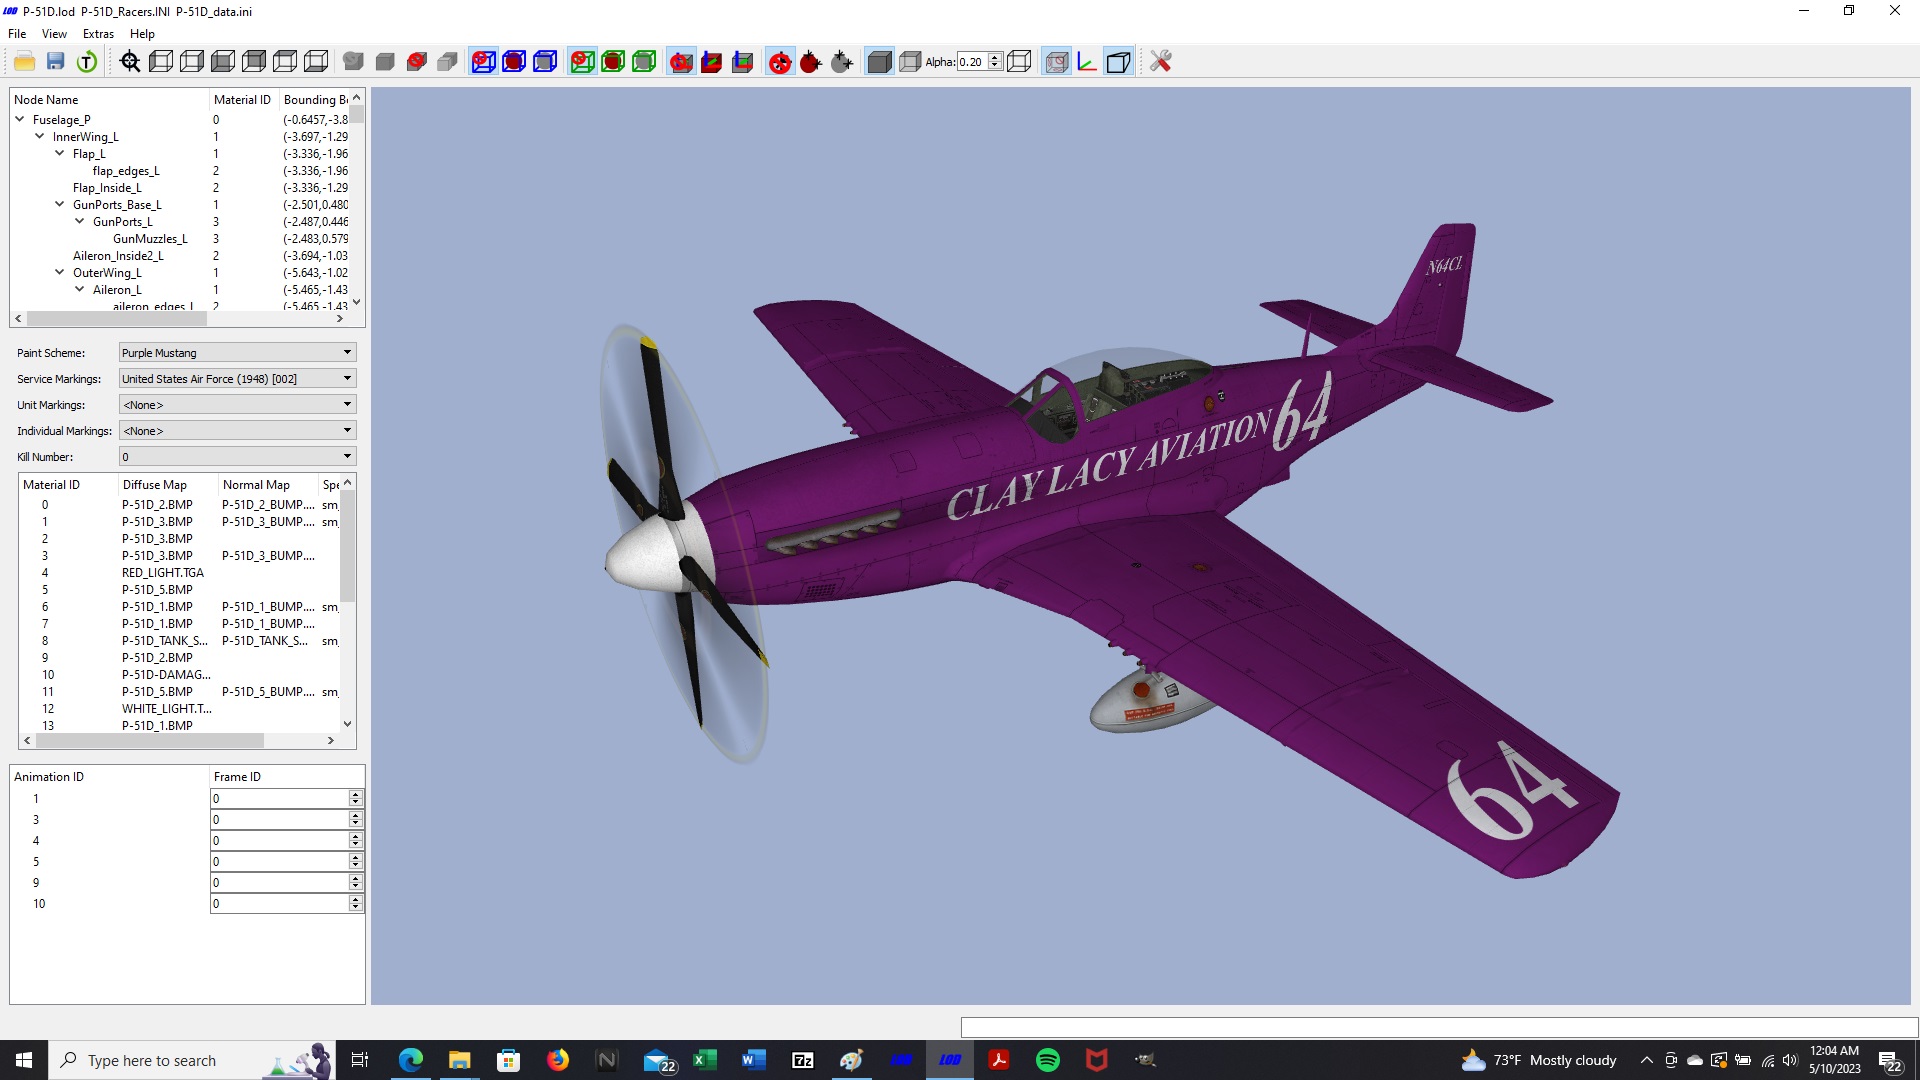Open Firefox from the taskbar

tap(558, 1060)
